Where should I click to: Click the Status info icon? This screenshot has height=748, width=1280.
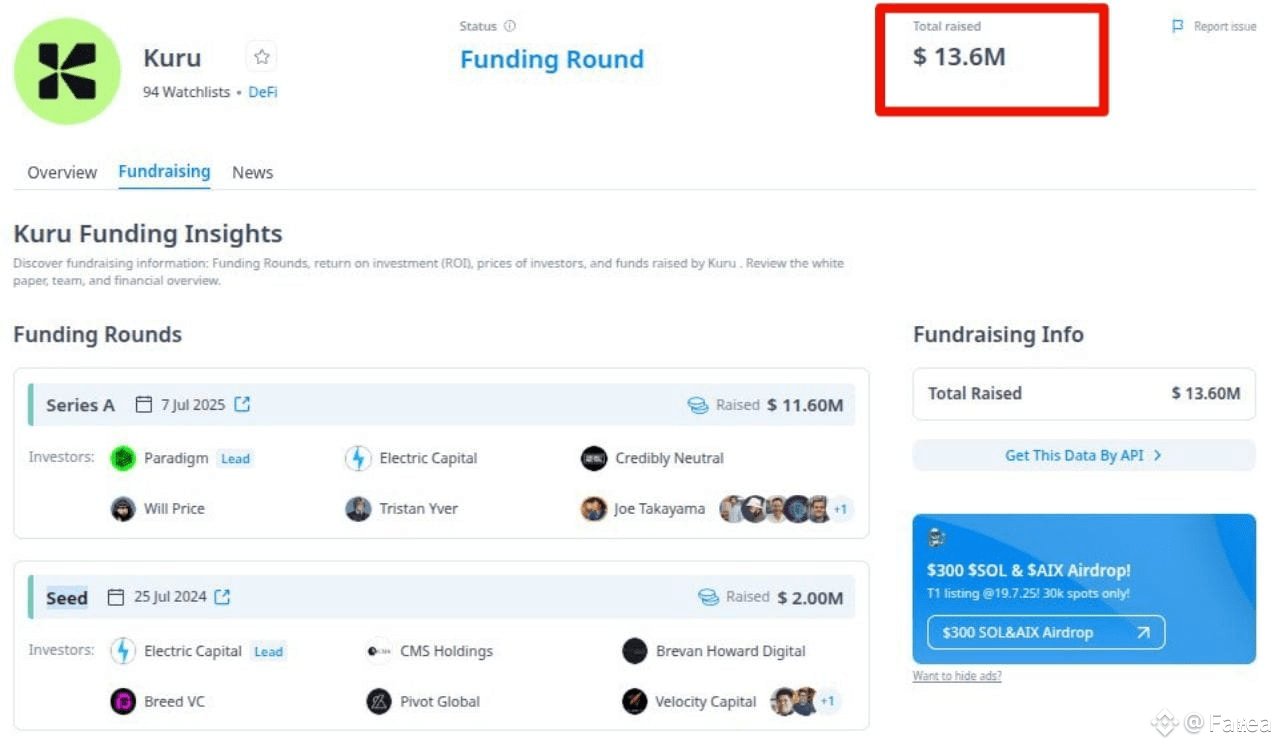[510, 26]
